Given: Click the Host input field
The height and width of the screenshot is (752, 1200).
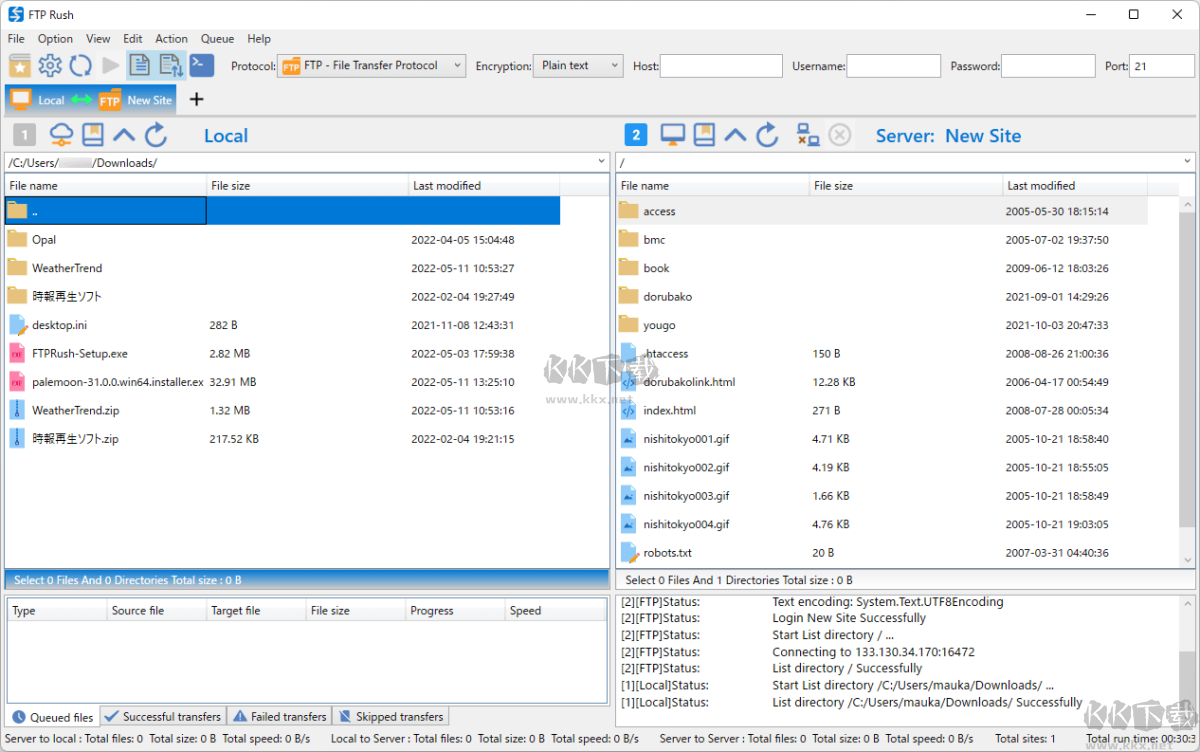Looking at the screenshot, I should point(721,66).
